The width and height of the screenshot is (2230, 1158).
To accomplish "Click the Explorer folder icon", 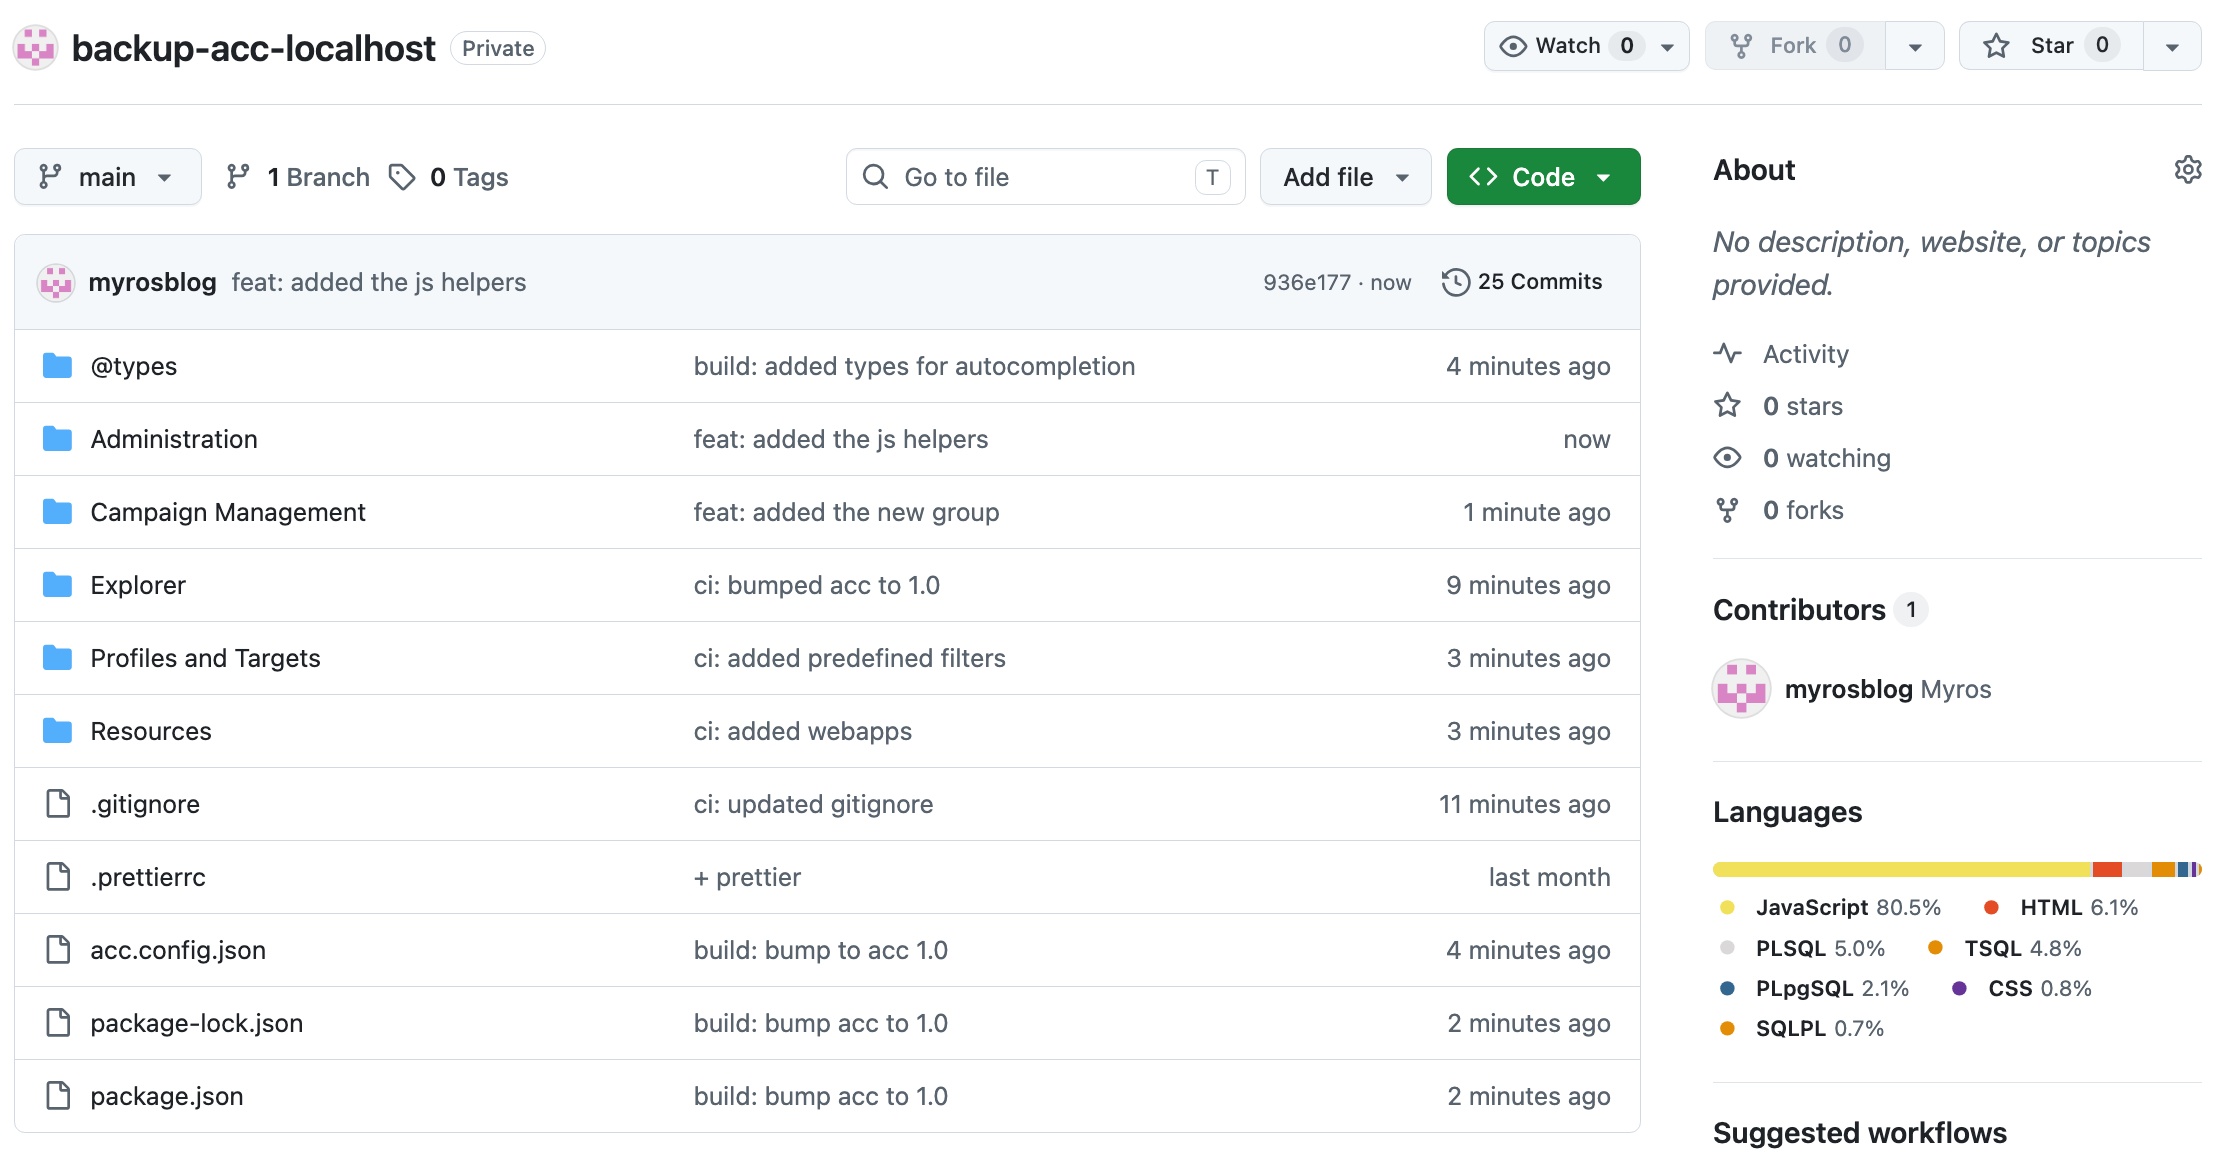I will coord(58,585).
